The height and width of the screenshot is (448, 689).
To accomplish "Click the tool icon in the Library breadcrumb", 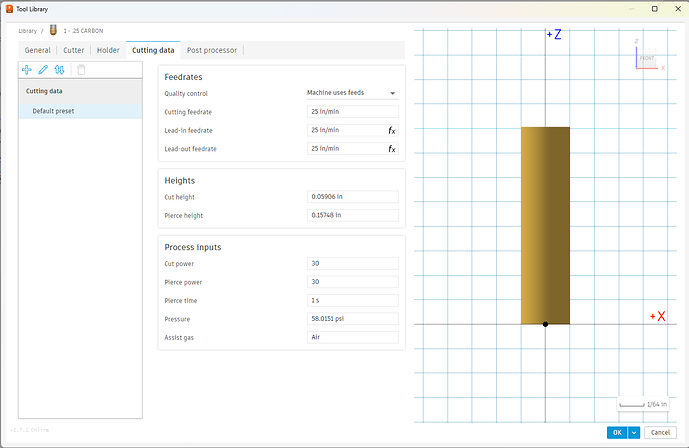I will point(53,30).
